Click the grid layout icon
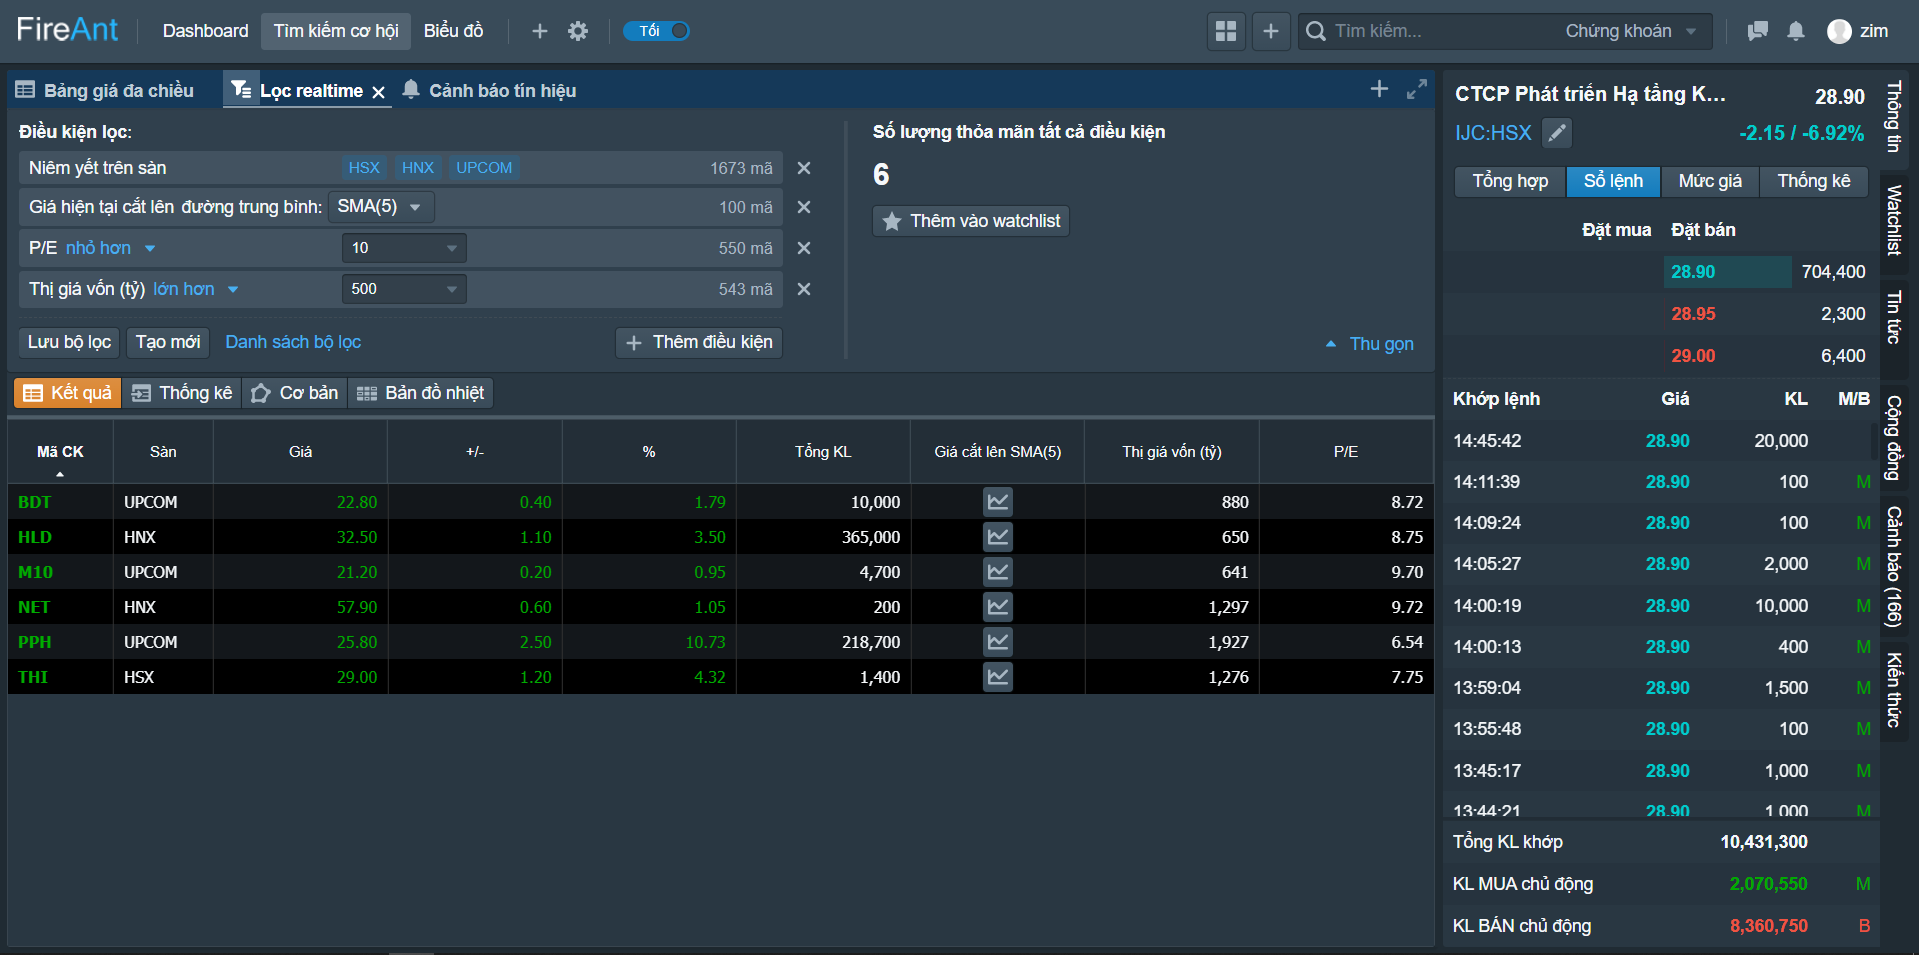Image resolution: width=1919 pixels, height=955 pixels. [1226, 31]
